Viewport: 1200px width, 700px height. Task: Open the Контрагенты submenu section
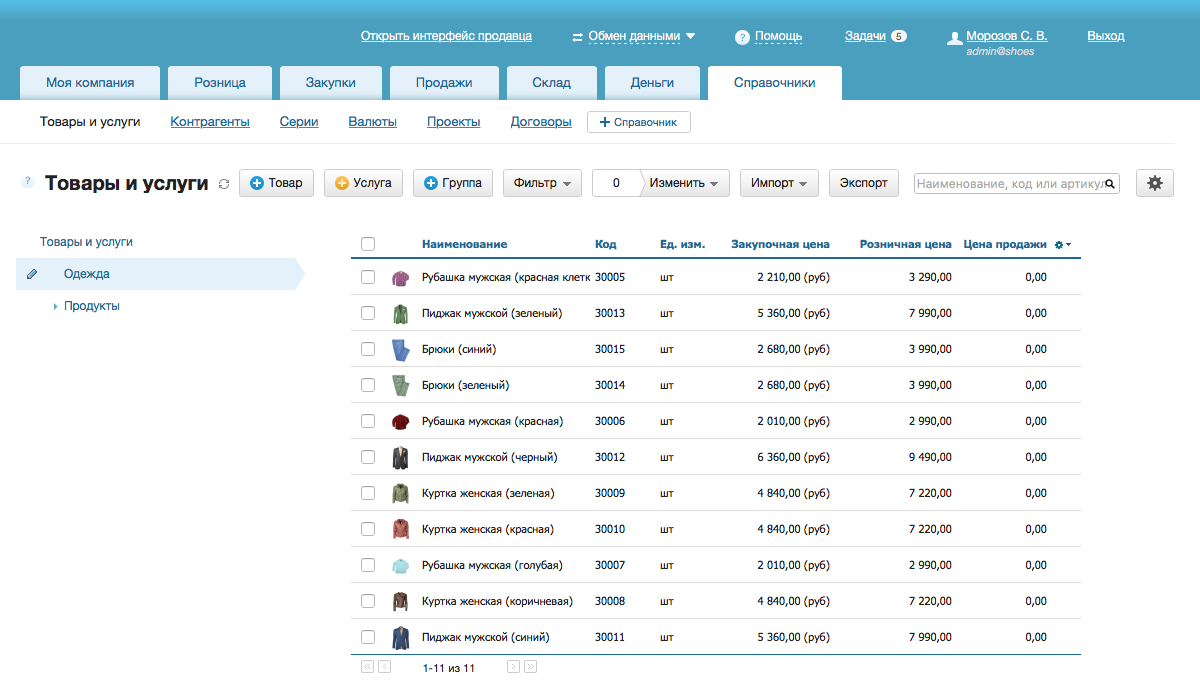[210, 122]
